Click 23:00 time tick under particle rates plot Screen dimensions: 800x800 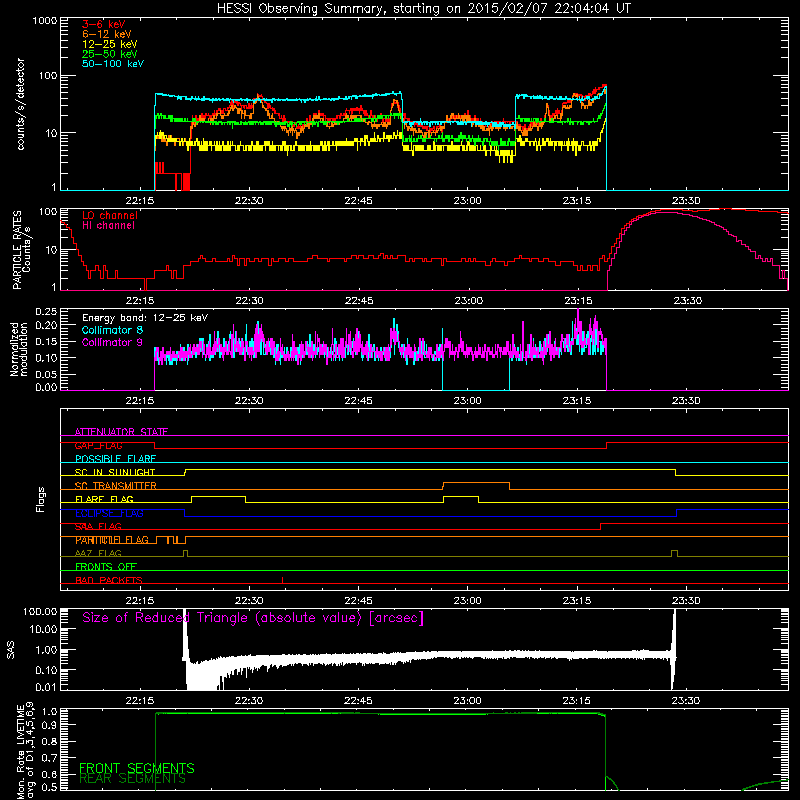[x=468, y=301]
